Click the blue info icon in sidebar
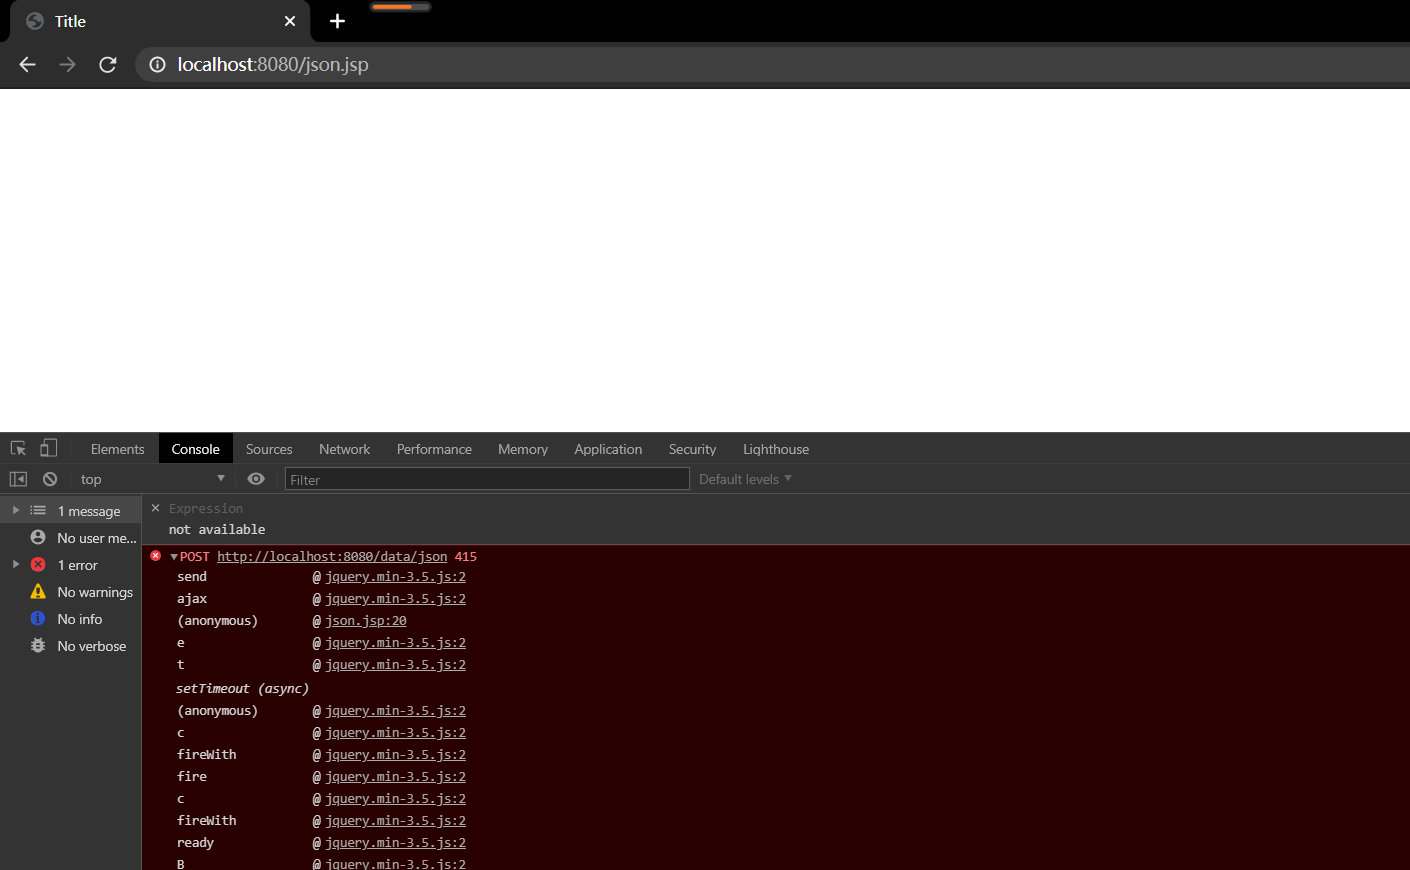 pyautogui.click(x=38, y=618)
